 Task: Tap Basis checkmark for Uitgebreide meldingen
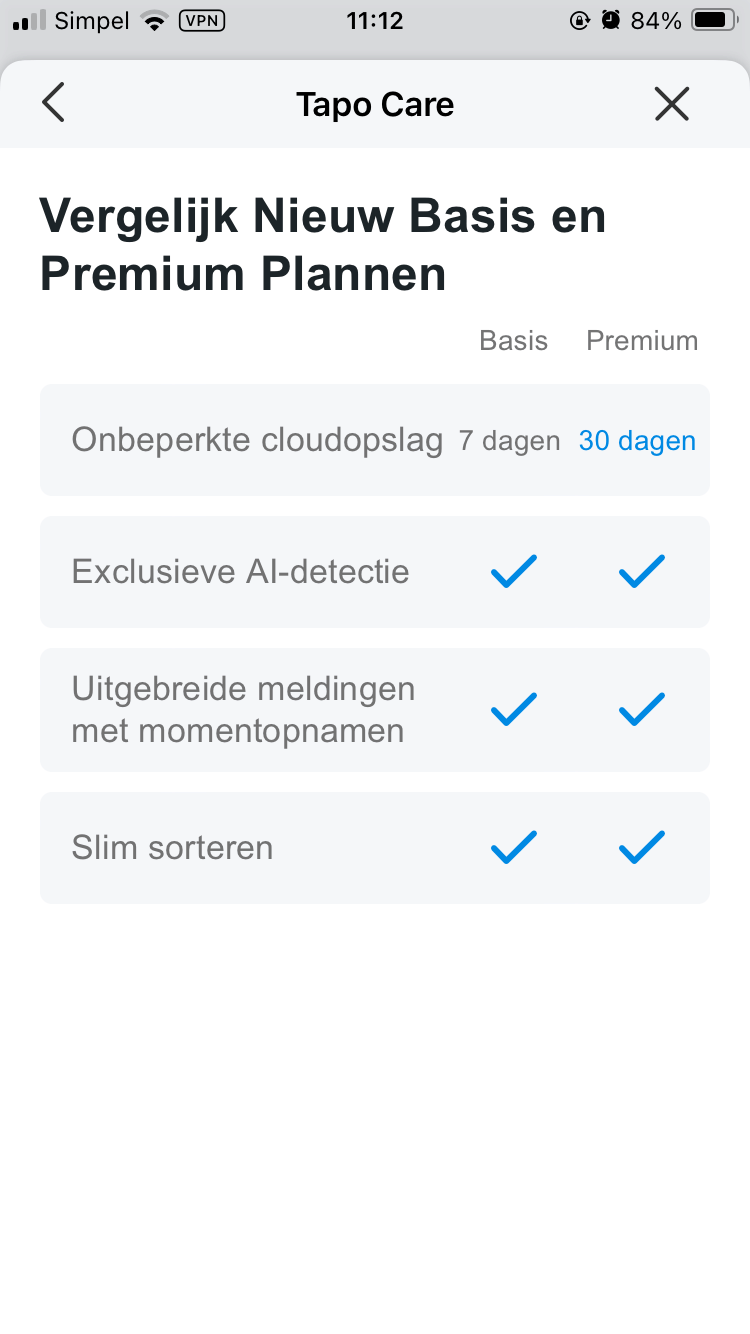click(x=514, y=710)
